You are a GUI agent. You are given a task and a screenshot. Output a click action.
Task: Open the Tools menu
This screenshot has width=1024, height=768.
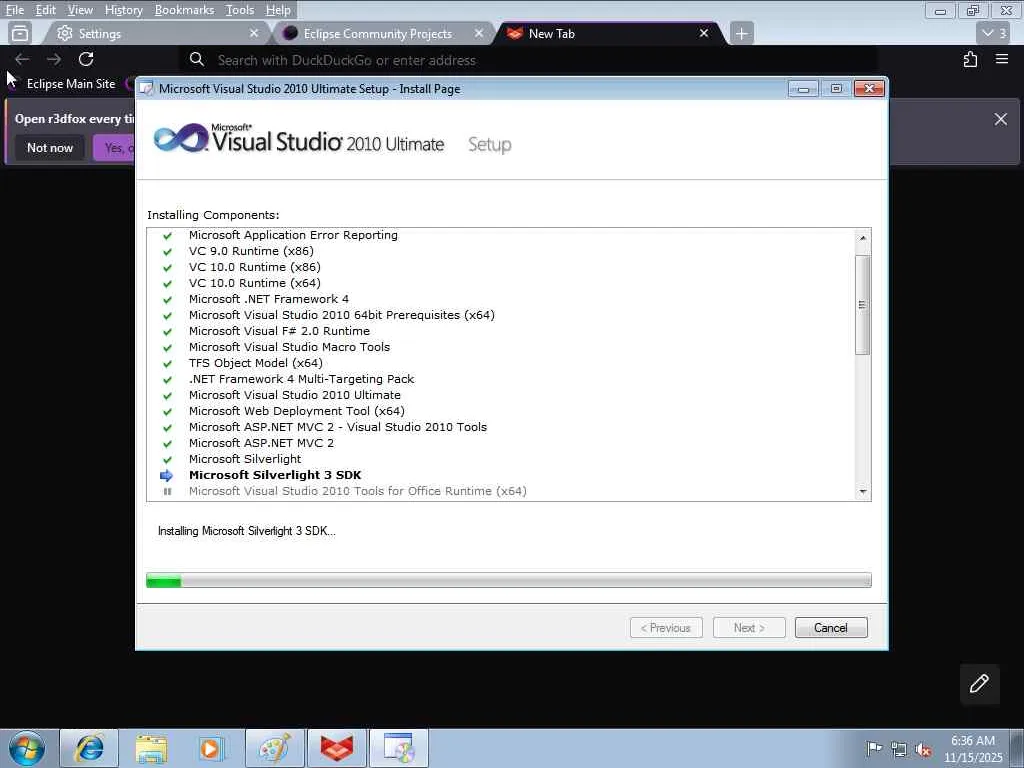click(x=240, y=10)
